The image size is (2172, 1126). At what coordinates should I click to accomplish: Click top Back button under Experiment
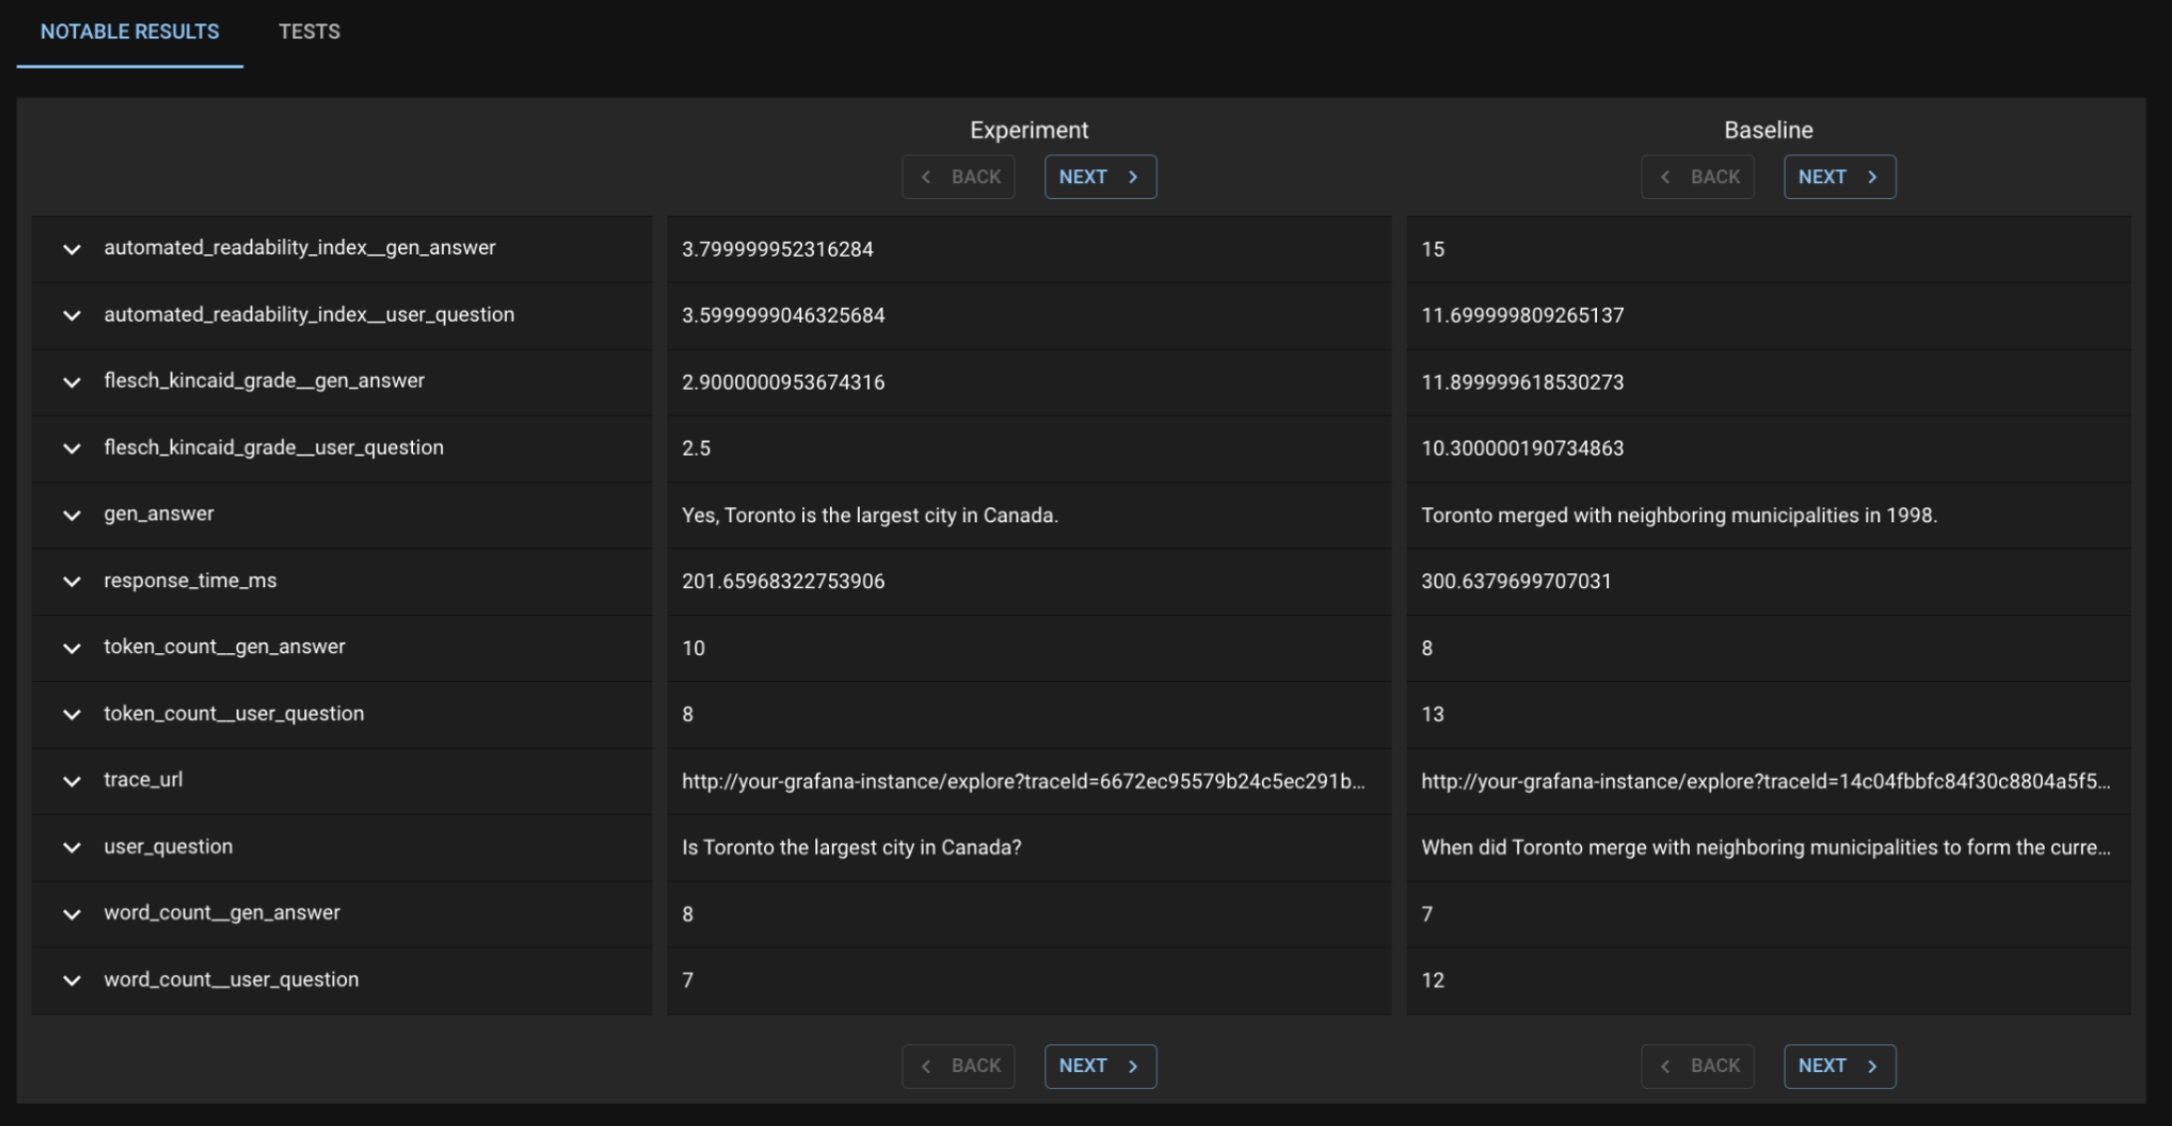[x=958, y=177]
